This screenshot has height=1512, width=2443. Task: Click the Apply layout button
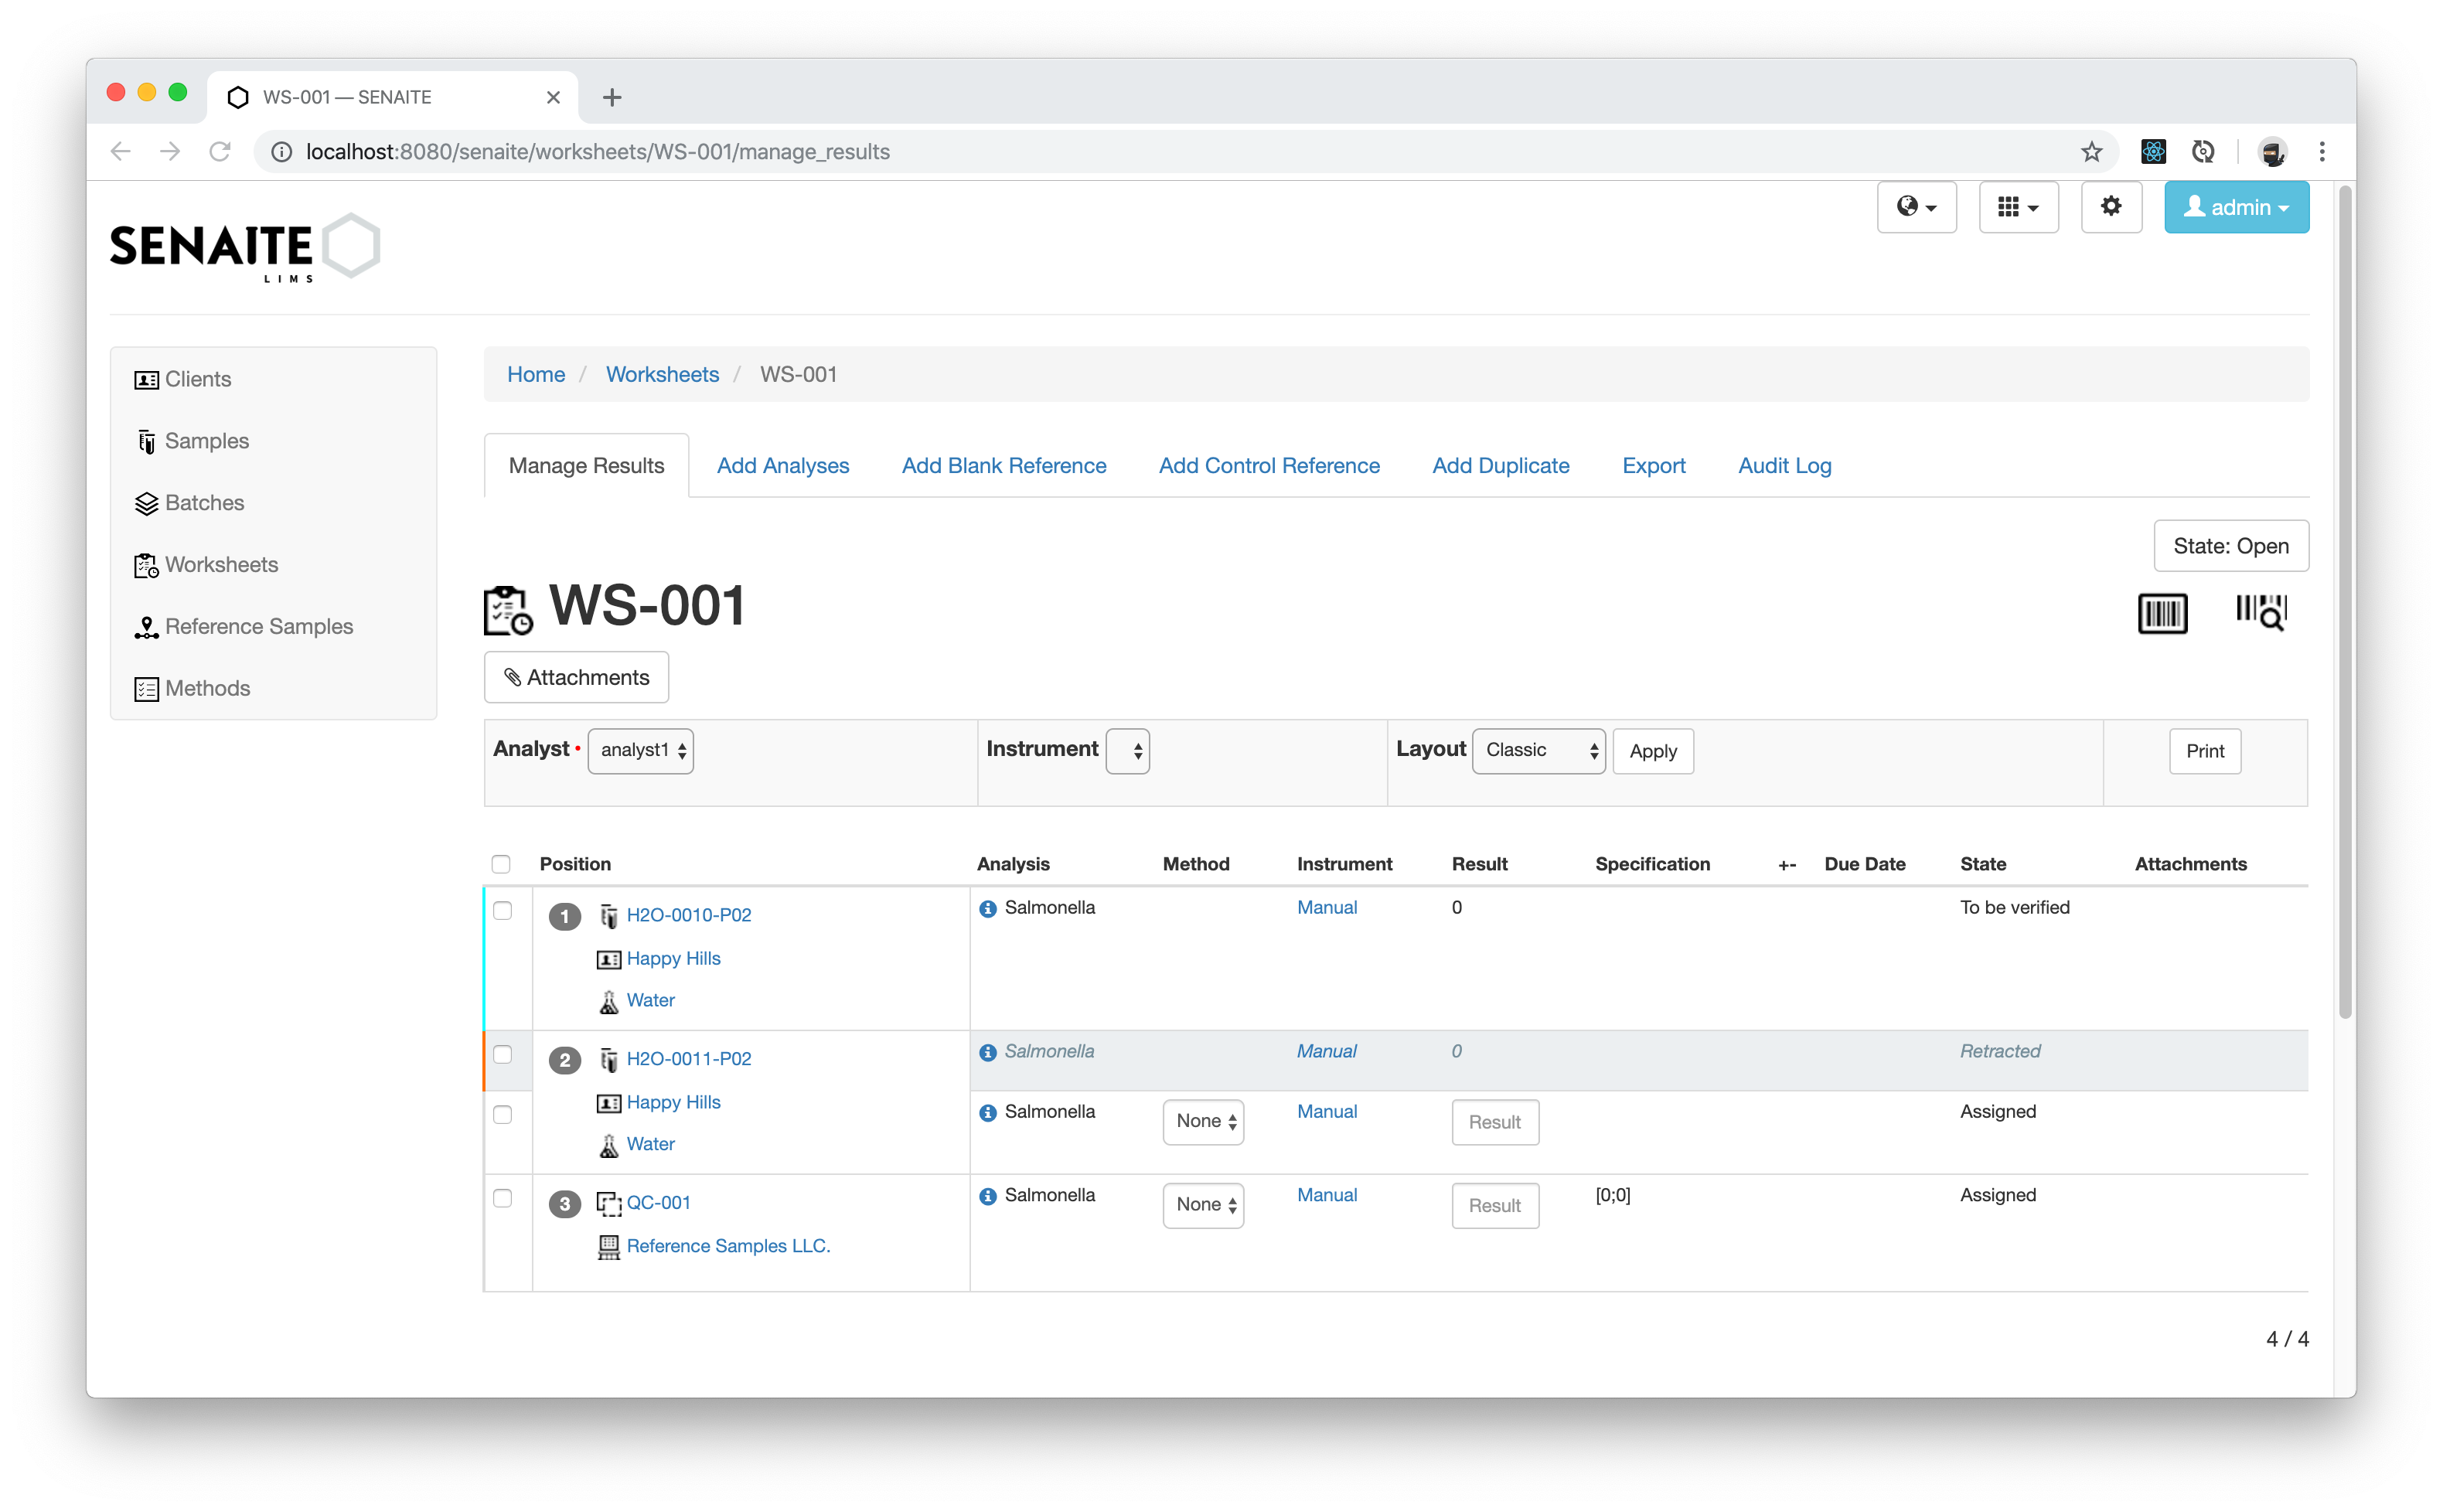point(1652,751)
